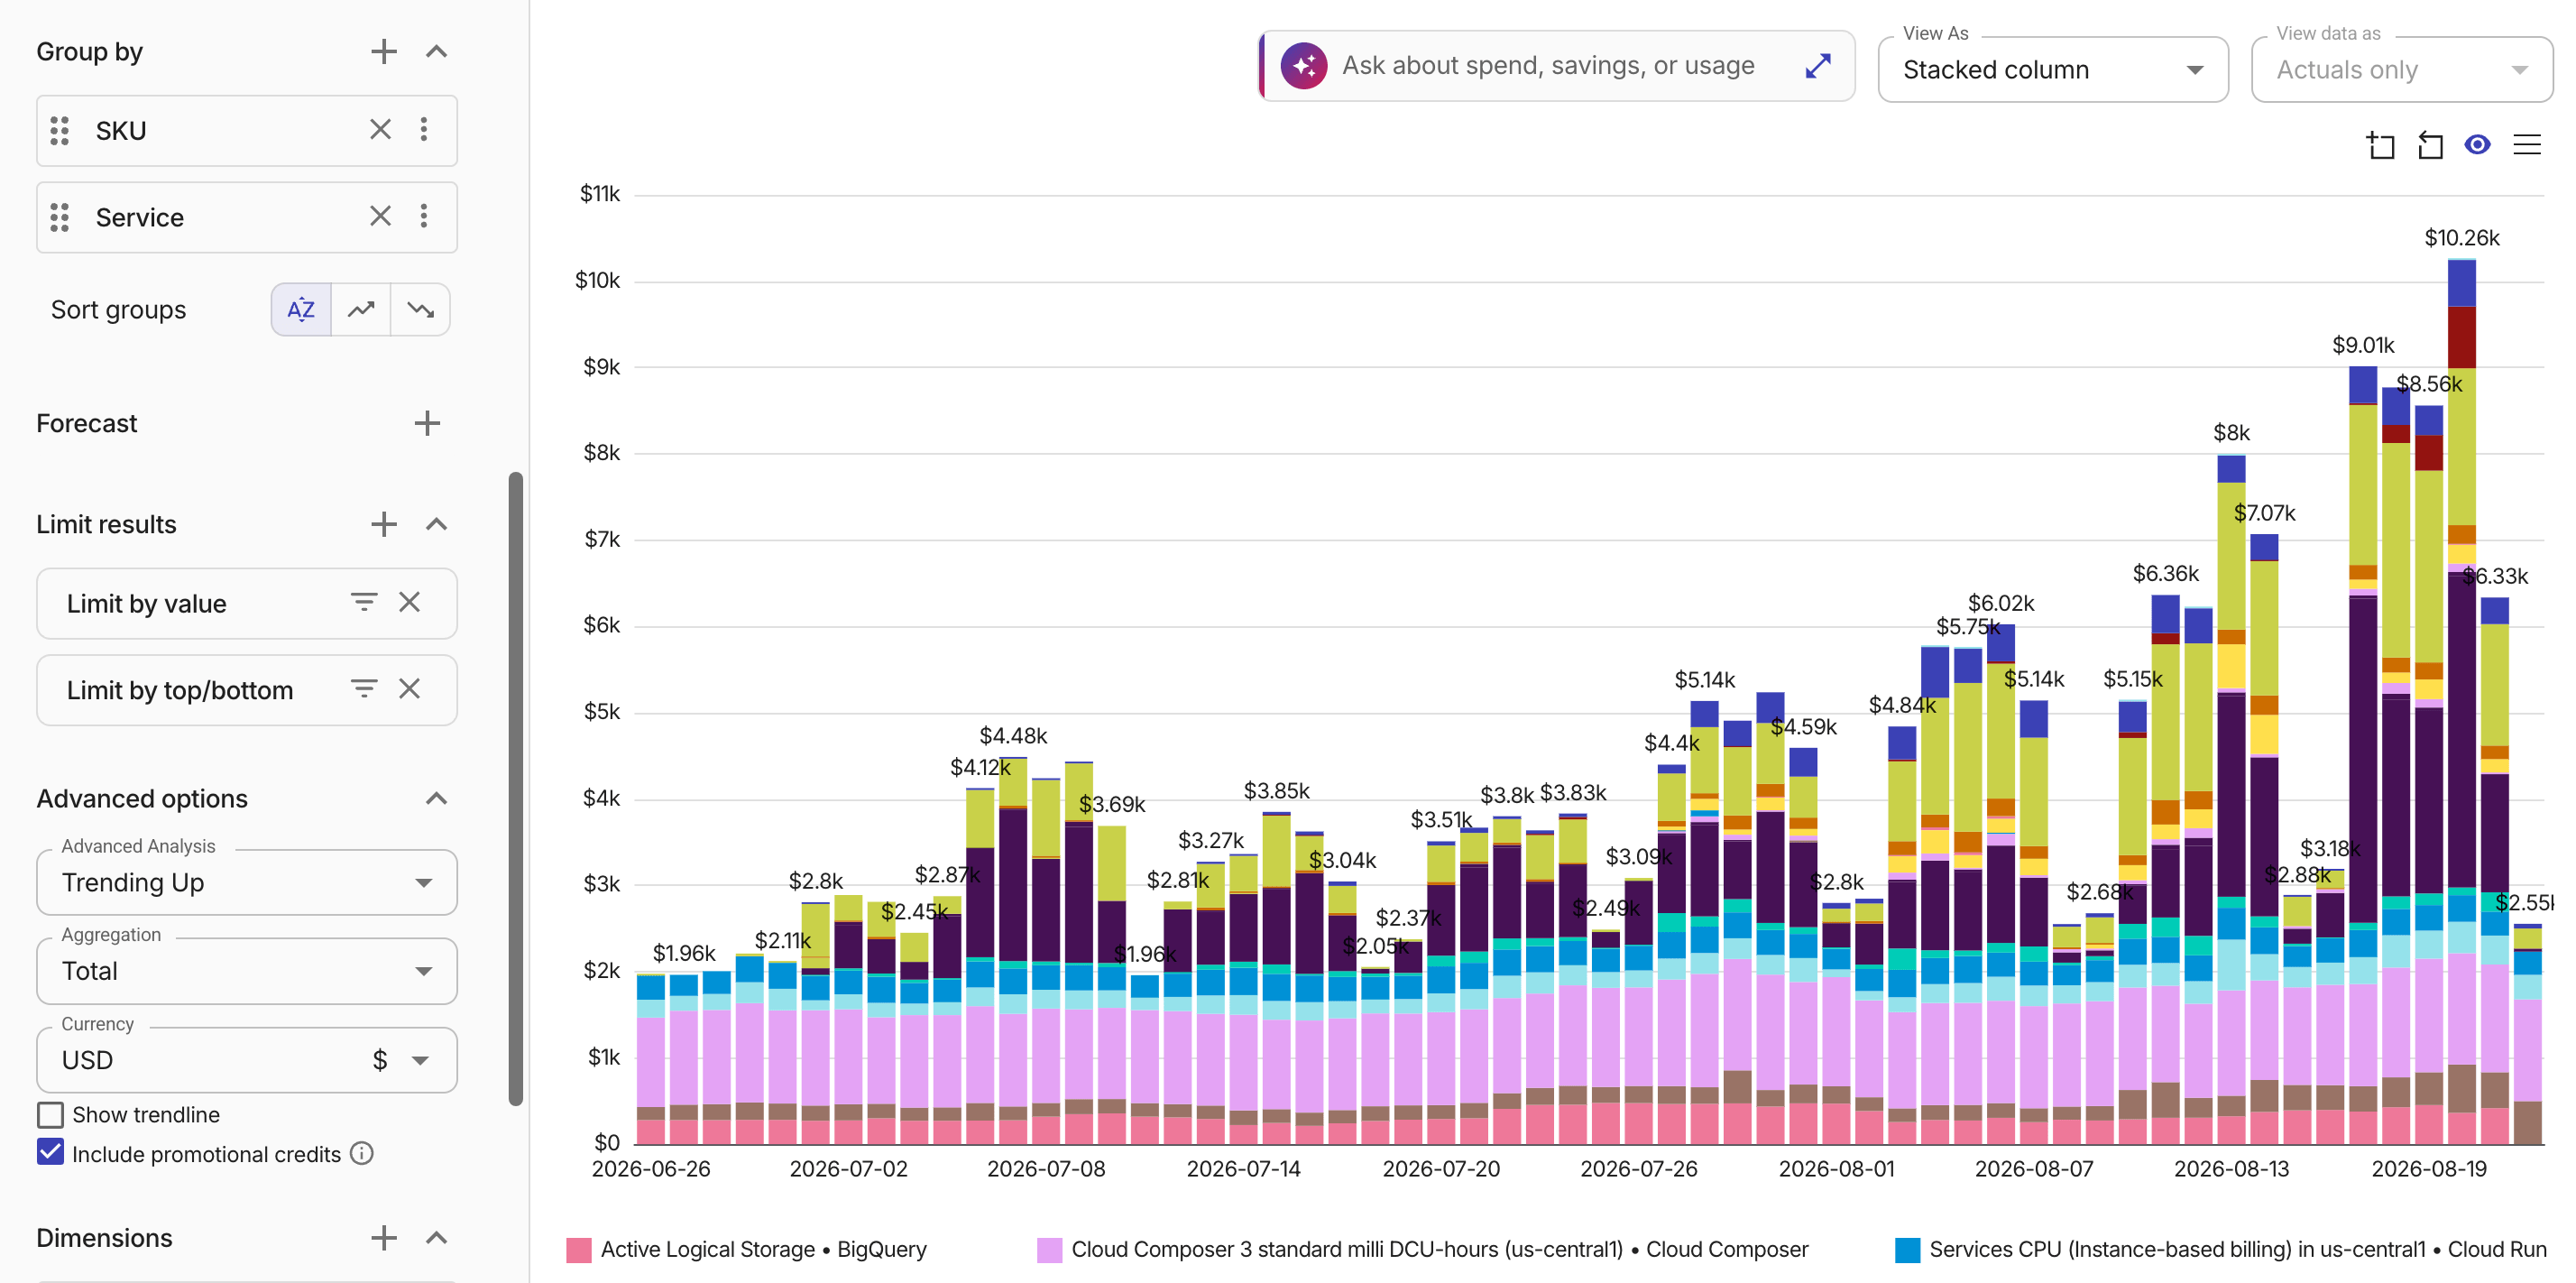The height and width of the screenshot is (1283, 2576).
Task: Click the 2026-06-26 axis date label
Action: [x=651, y=1168]
